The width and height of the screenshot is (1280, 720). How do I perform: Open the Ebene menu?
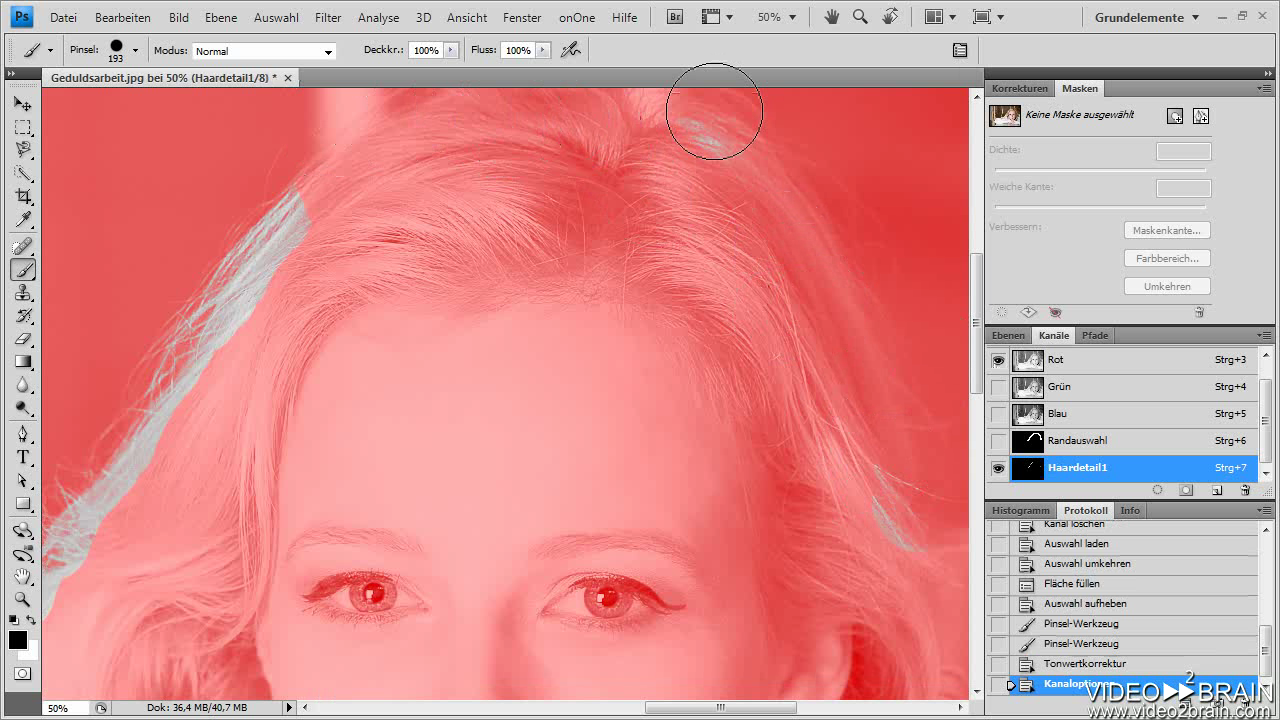pos(221,18)
